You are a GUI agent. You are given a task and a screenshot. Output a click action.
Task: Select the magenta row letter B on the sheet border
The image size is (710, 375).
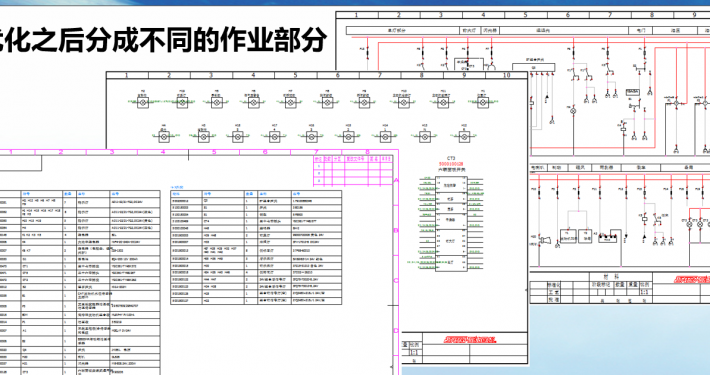pos(396,231)
